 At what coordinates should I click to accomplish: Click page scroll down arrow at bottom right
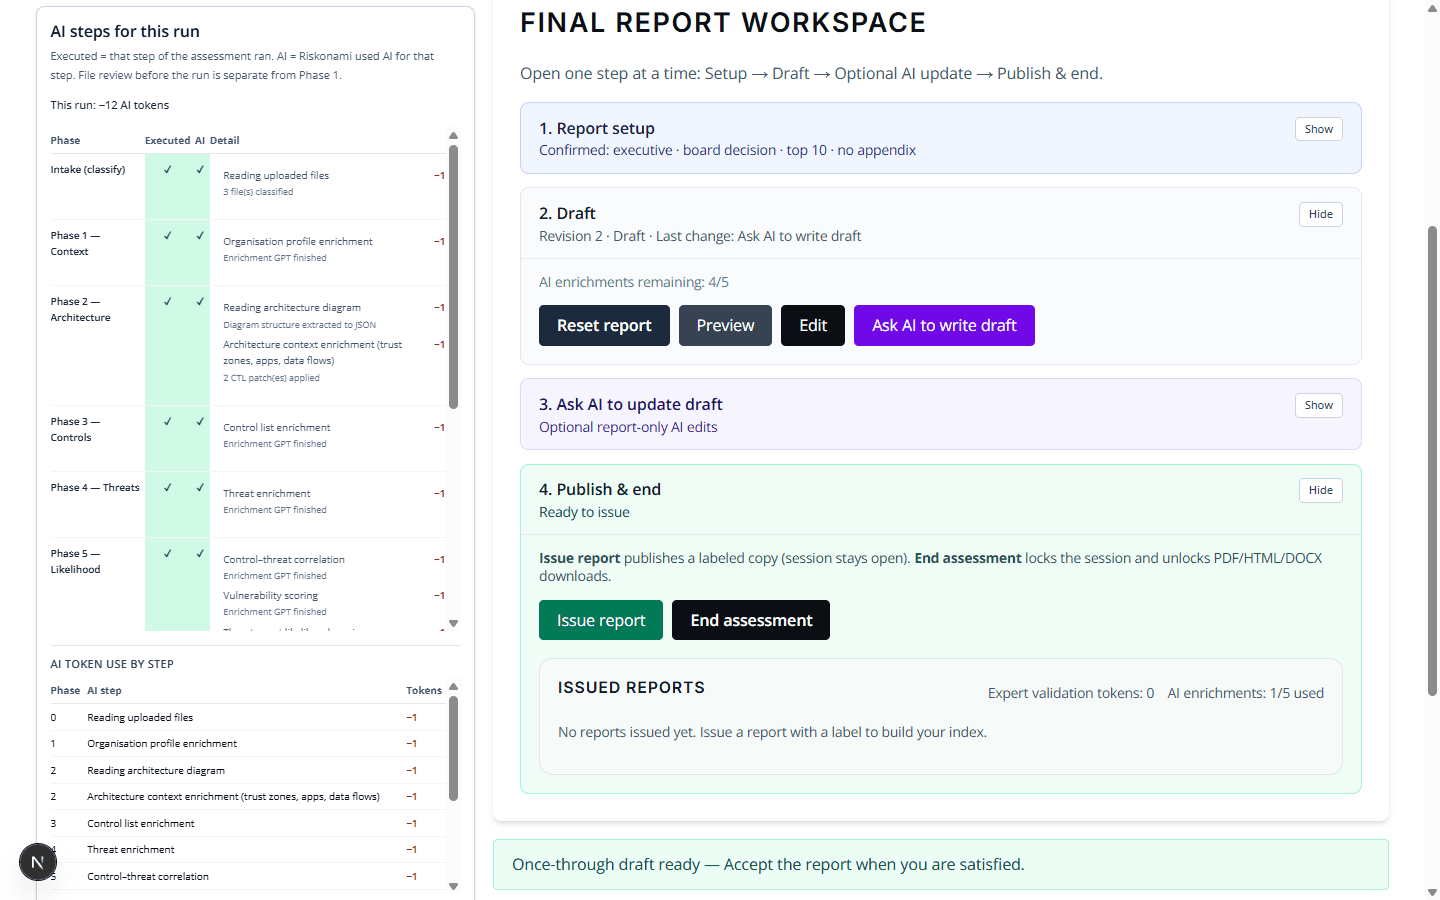[x=1432, y=892]
